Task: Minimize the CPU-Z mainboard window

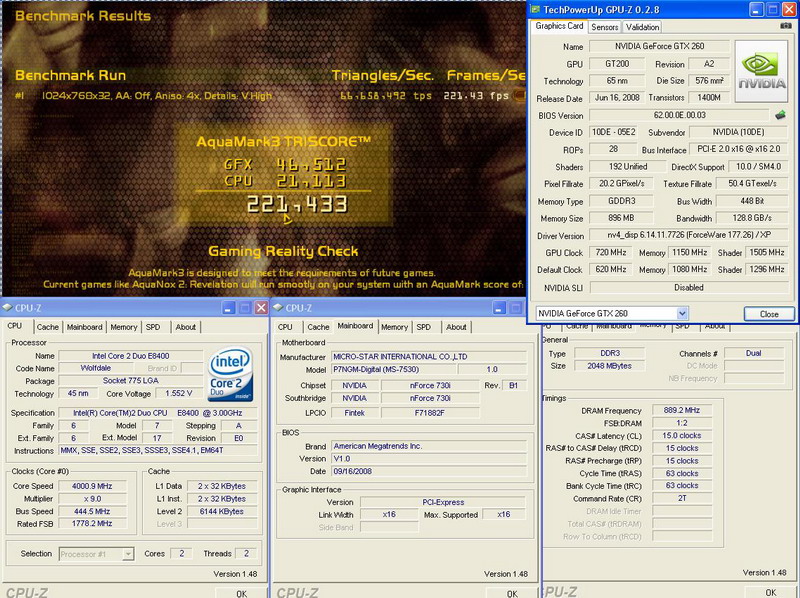Action: click(499, 308)
